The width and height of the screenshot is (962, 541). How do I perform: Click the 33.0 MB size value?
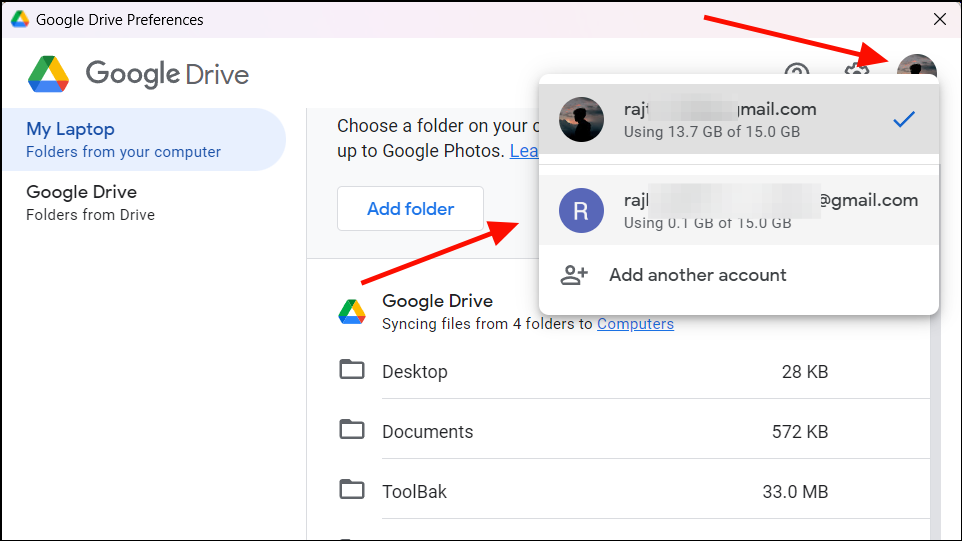[x=795, y=492]
